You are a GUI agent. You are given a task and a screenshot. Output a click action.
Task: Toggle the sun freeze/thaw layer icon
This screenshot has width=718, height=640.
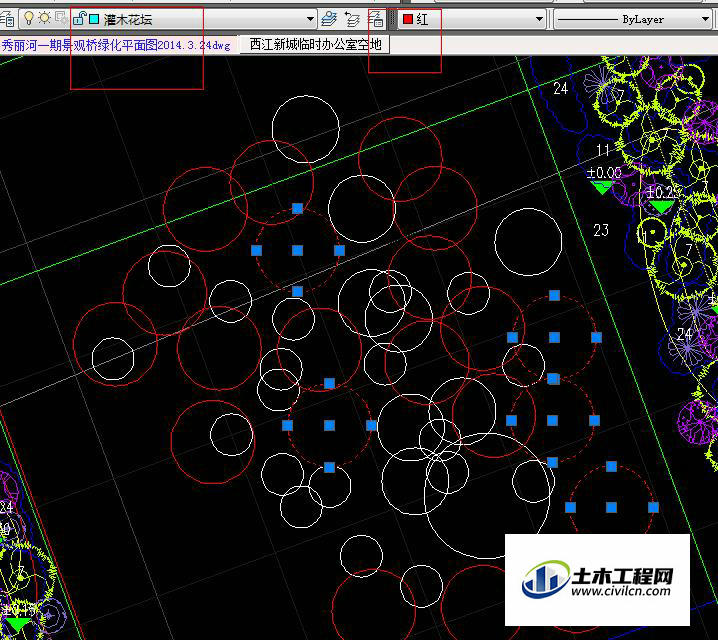44,18
